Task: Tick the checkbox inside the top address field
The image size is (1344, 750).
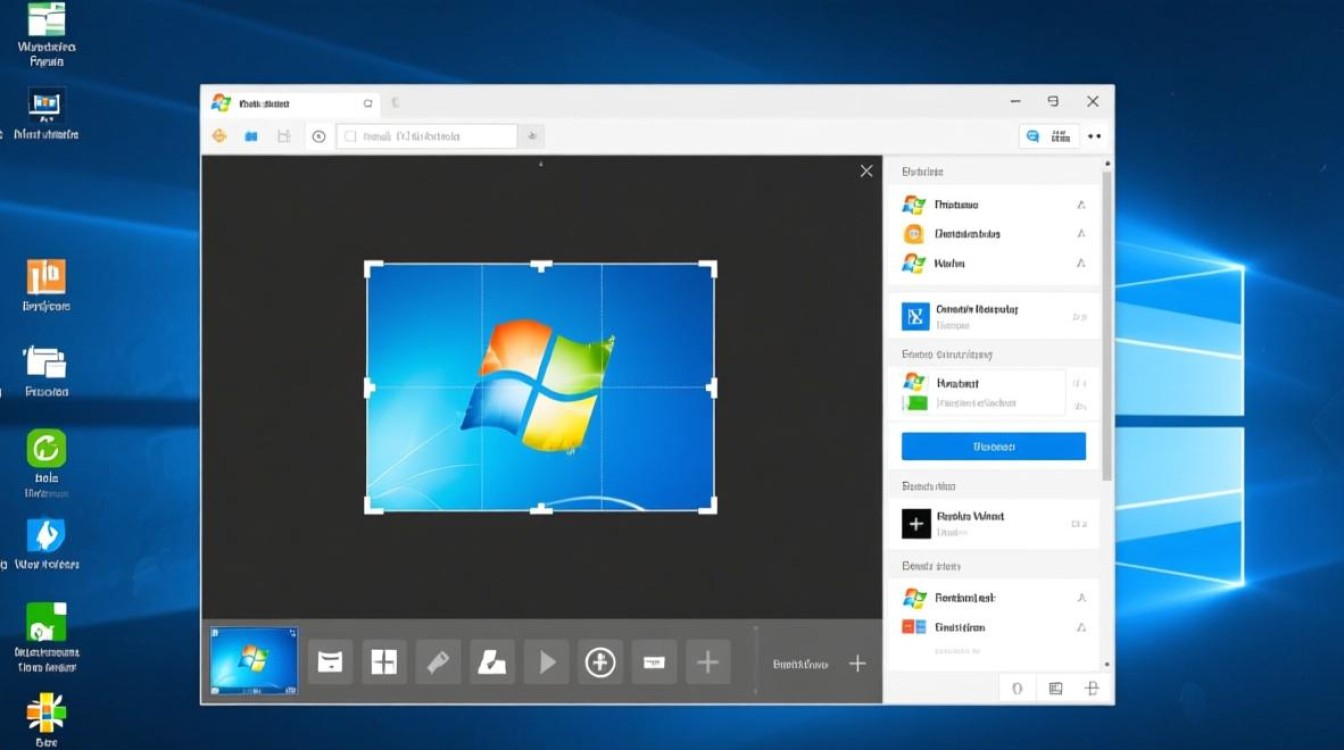Action: [350, 136]
